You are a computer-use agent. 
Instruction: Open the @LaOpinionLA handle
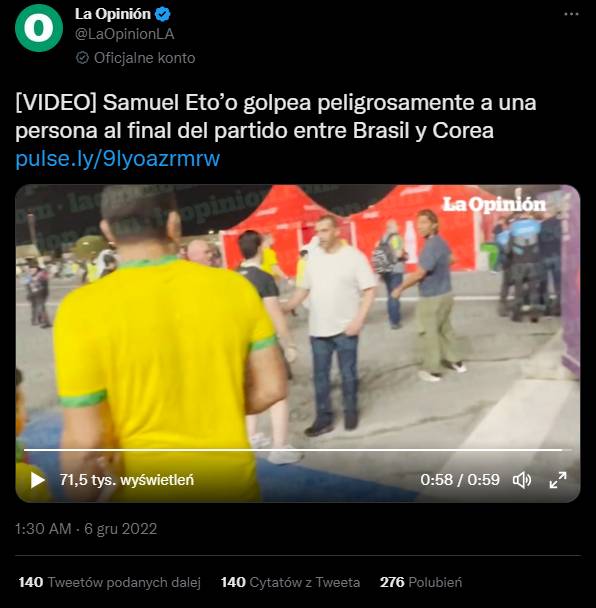pyautogui.click(x=124, y=34)
